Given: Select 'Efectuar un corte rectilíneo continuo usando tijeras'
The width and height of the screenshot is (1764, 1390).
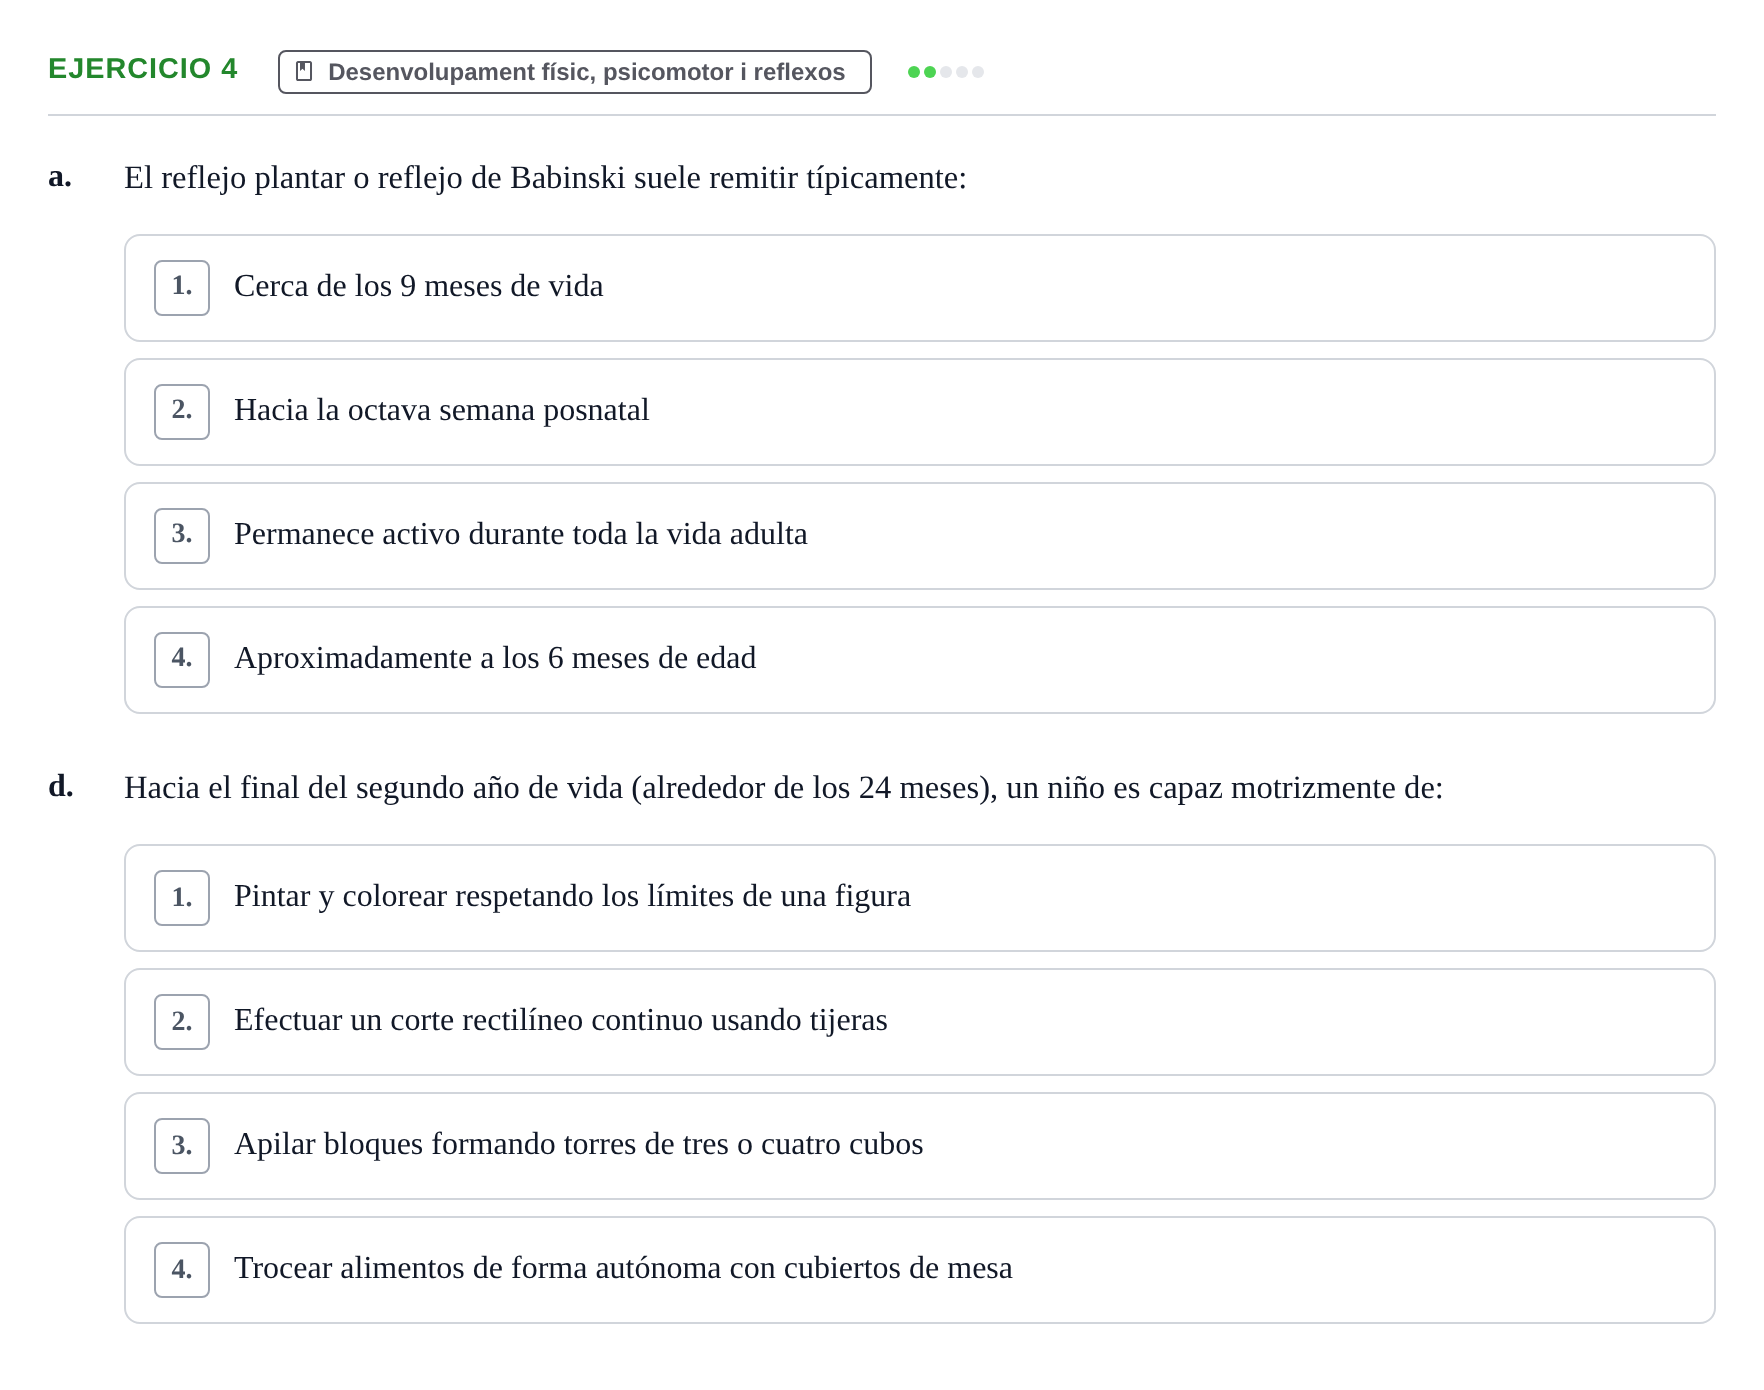Looking at the screenshot, I should 920,1022.
